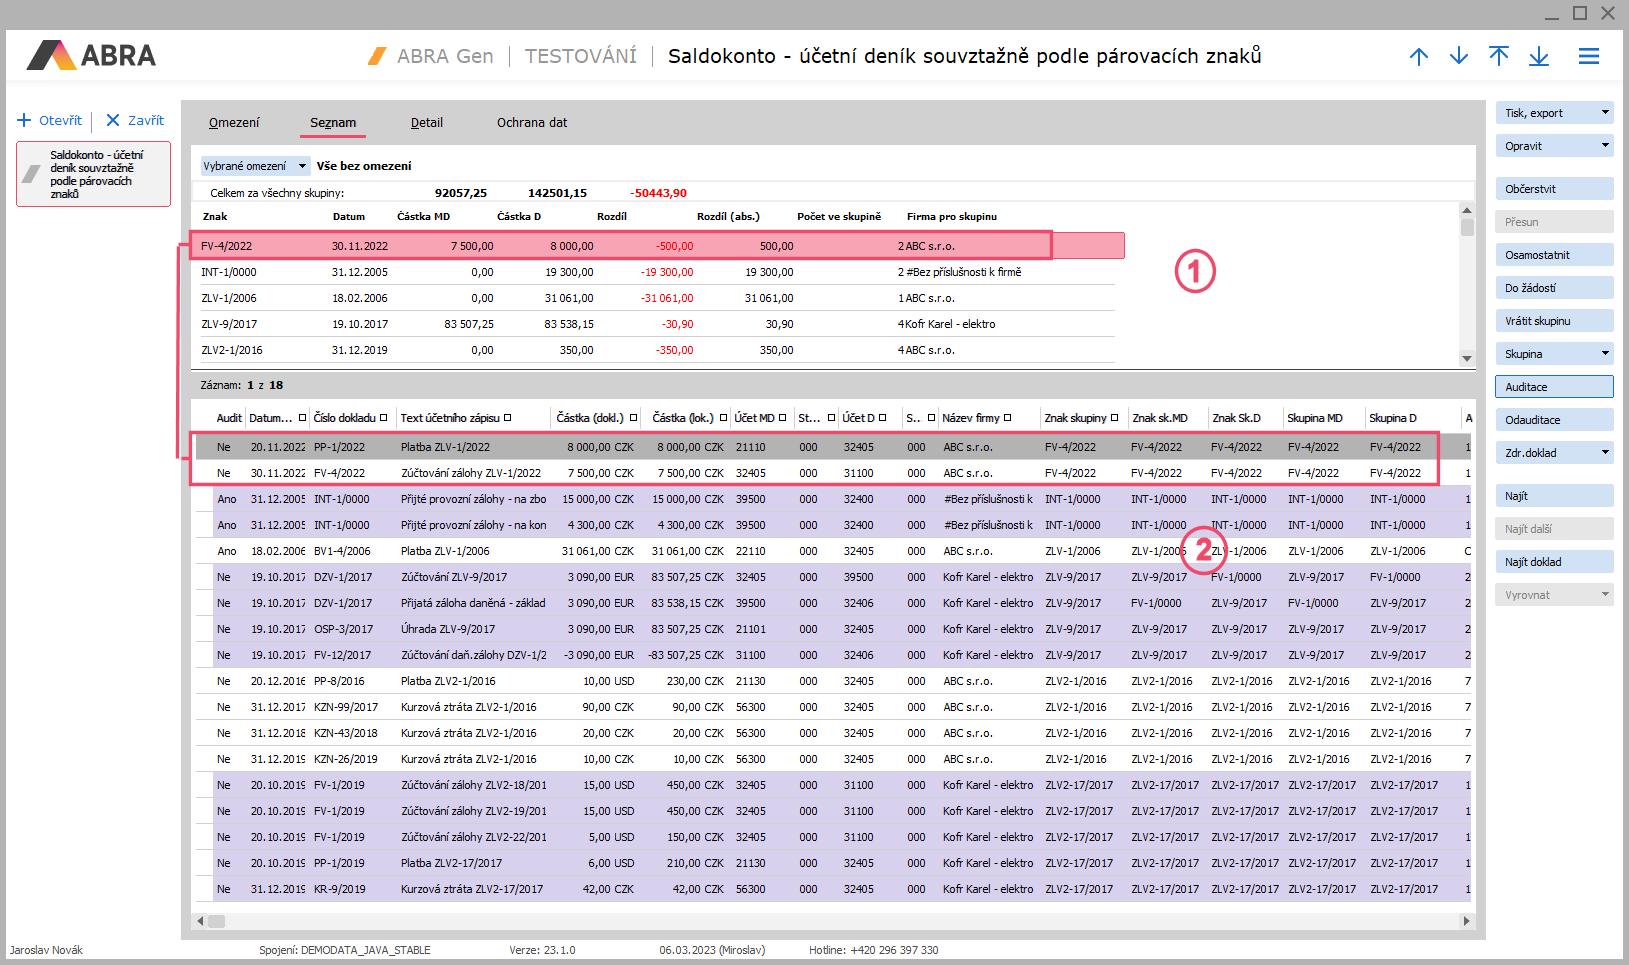Go to next record with down arrow
Screen dimensions: 1629x965
click(x=1458, y=57)
